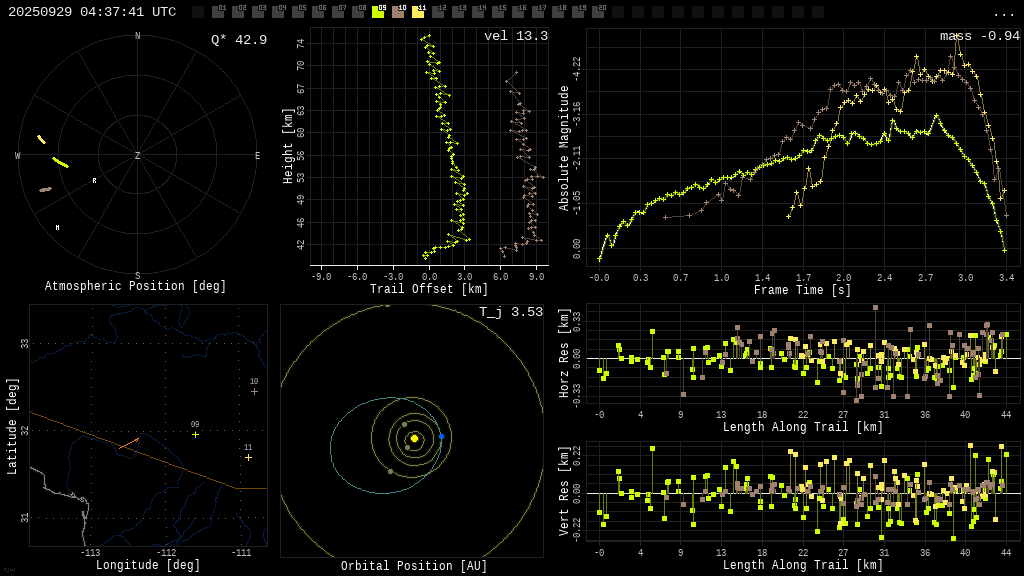Click the brown streak in atmospheric plot

pyautogui.click(x=45, y=189)
